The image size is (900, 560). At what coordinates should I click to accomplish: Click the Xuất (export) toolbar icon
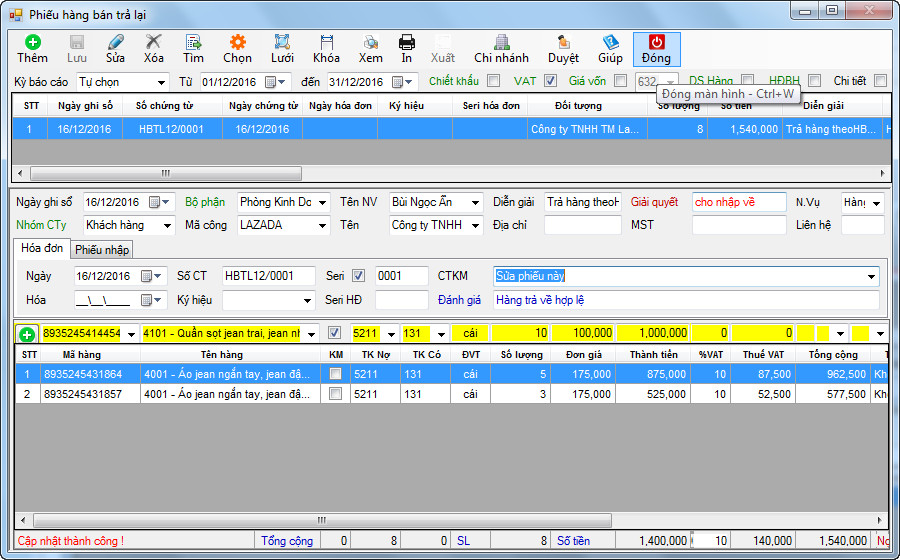[x=443, y=42]
